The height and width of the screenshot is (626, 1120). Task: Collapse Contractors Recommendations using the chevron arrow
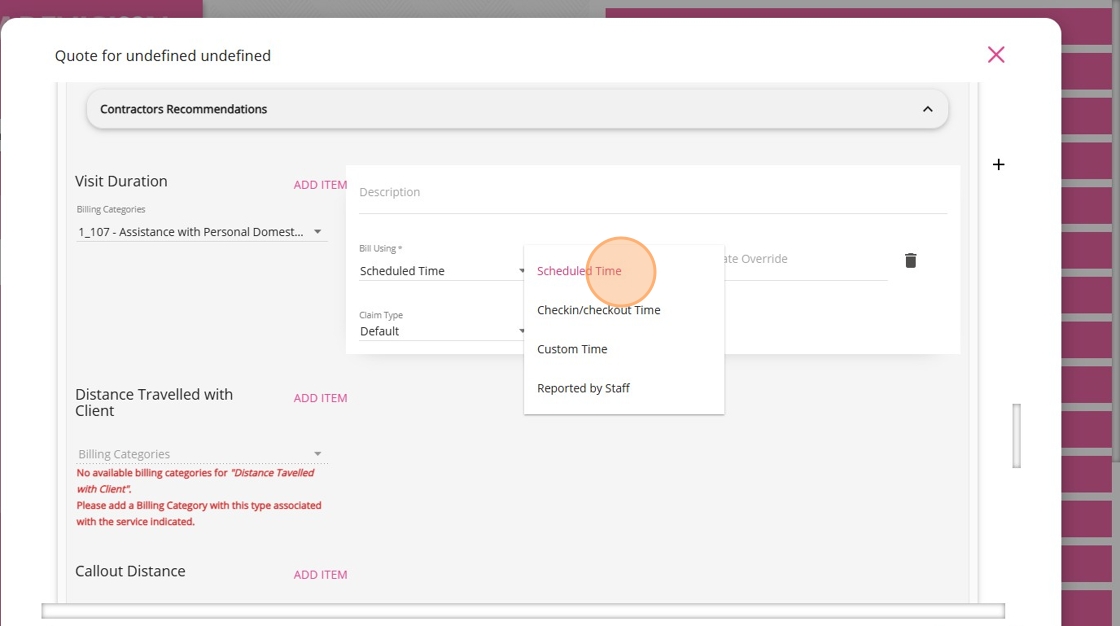(927, 109)
